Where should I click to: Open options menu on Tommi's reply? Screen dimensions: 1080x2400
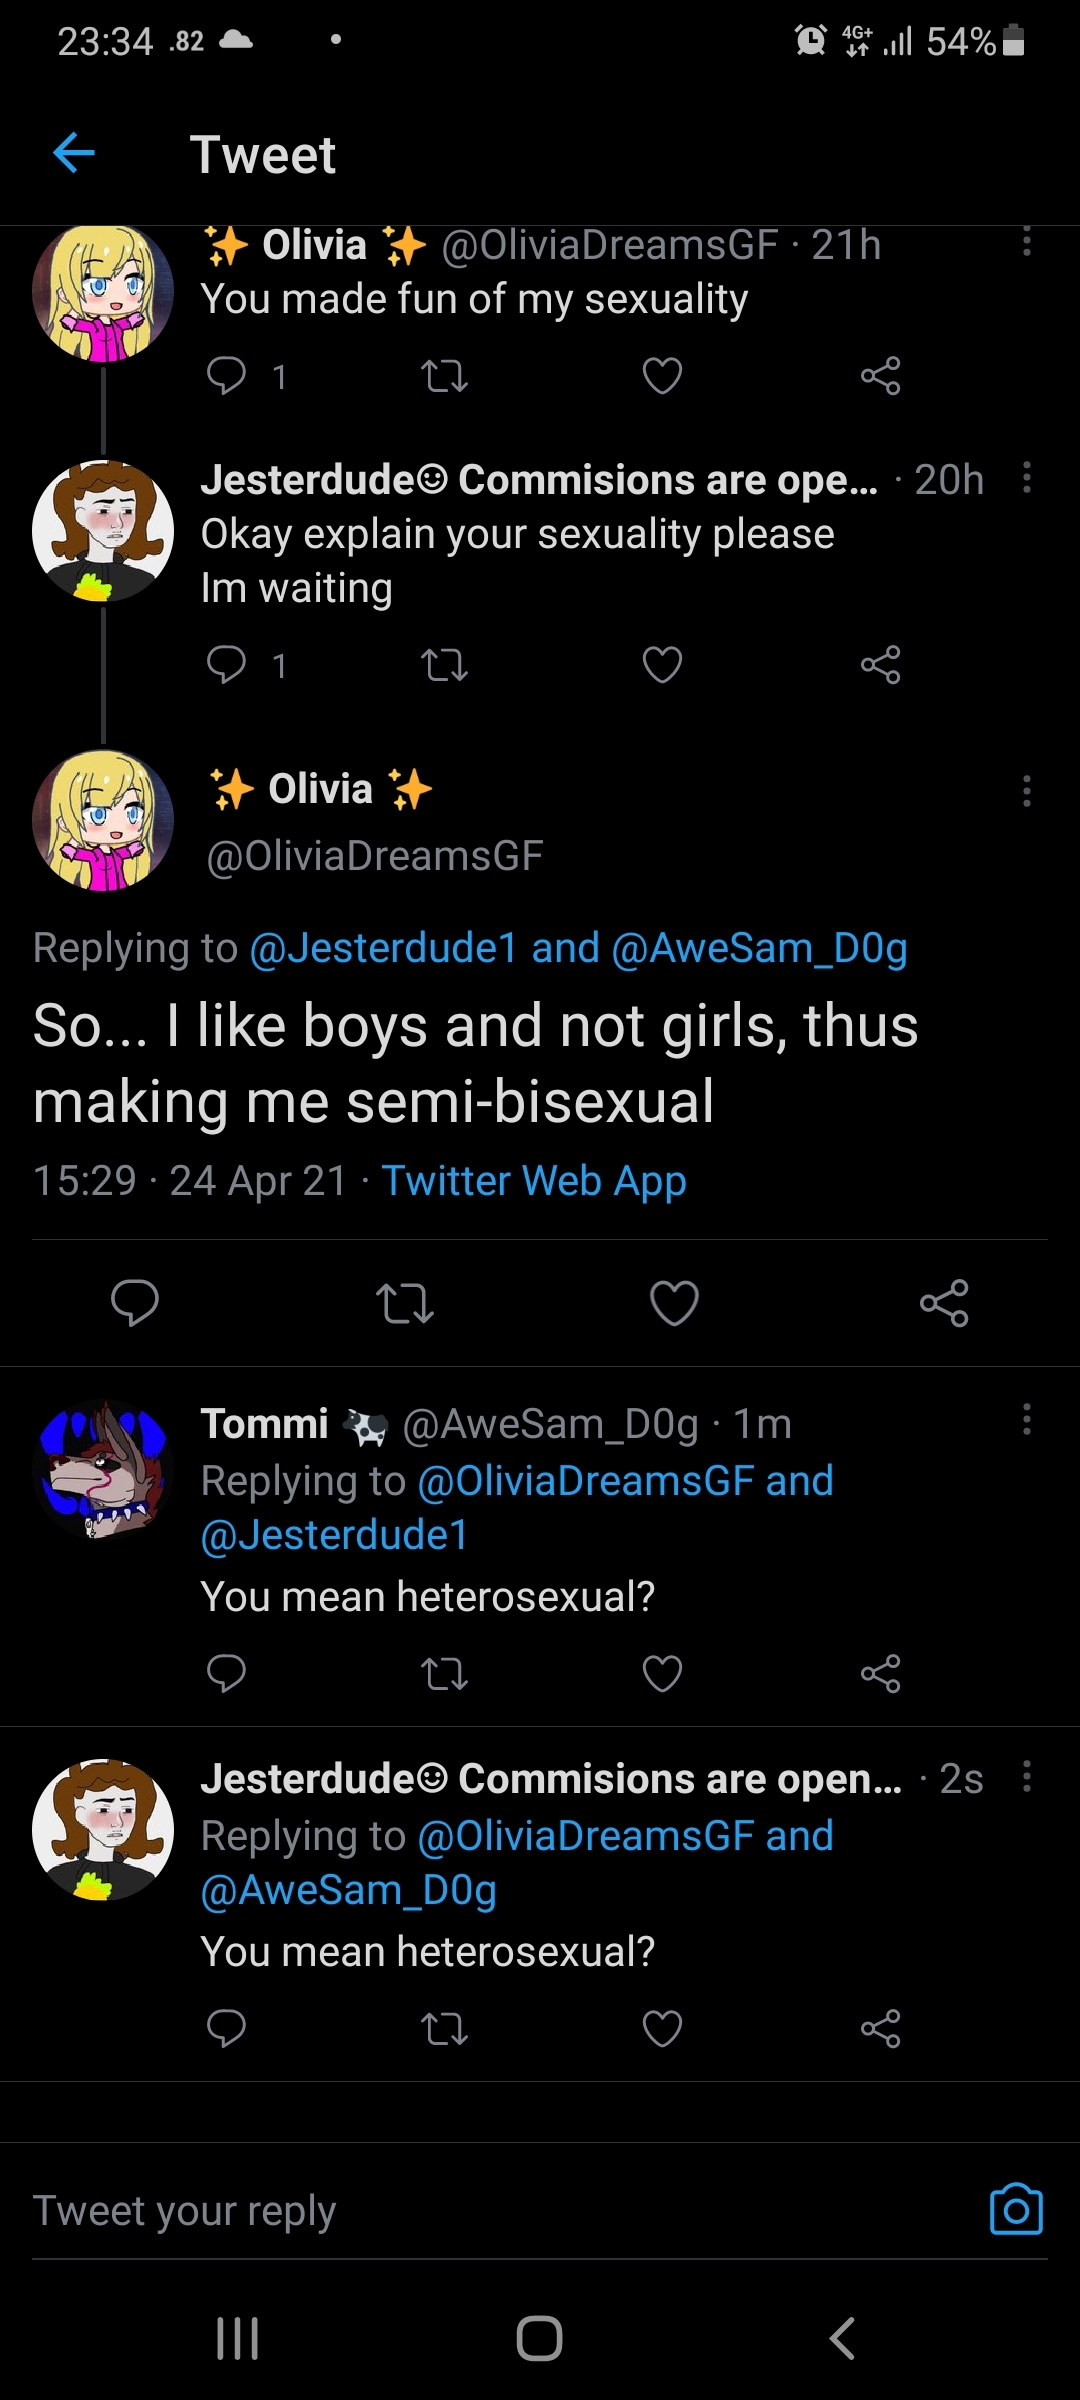coord(1026,1419)
